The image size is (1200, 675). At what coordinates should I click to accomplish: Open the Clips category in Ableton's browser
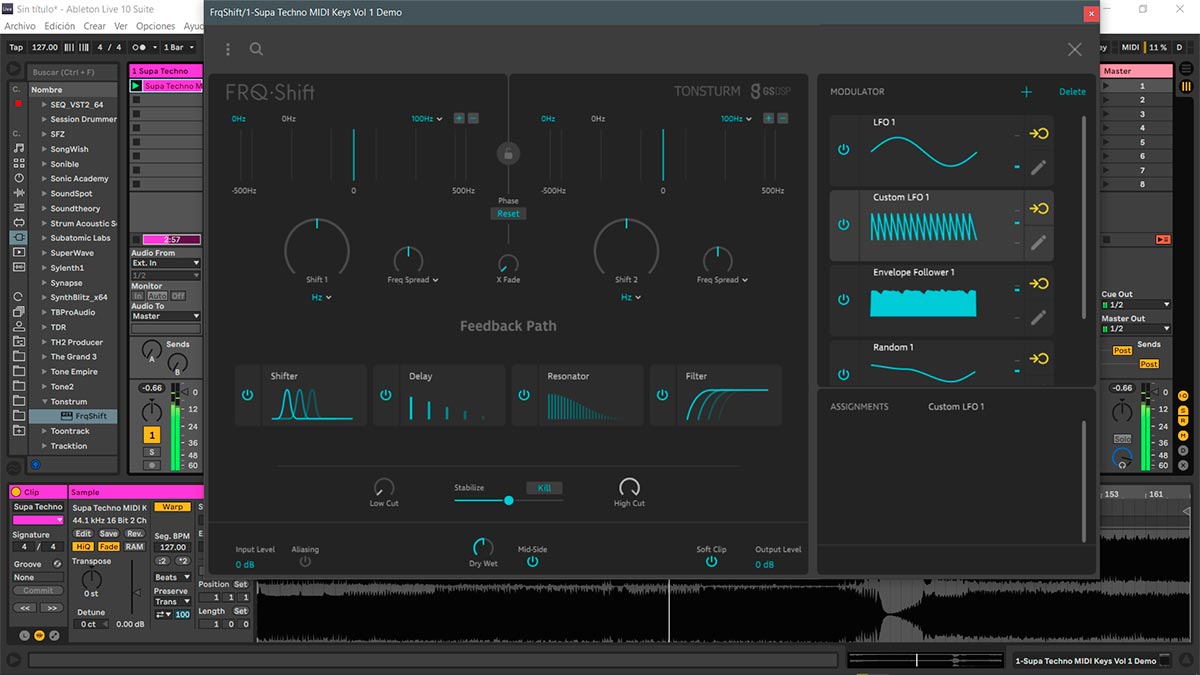[x=19, y=252]
